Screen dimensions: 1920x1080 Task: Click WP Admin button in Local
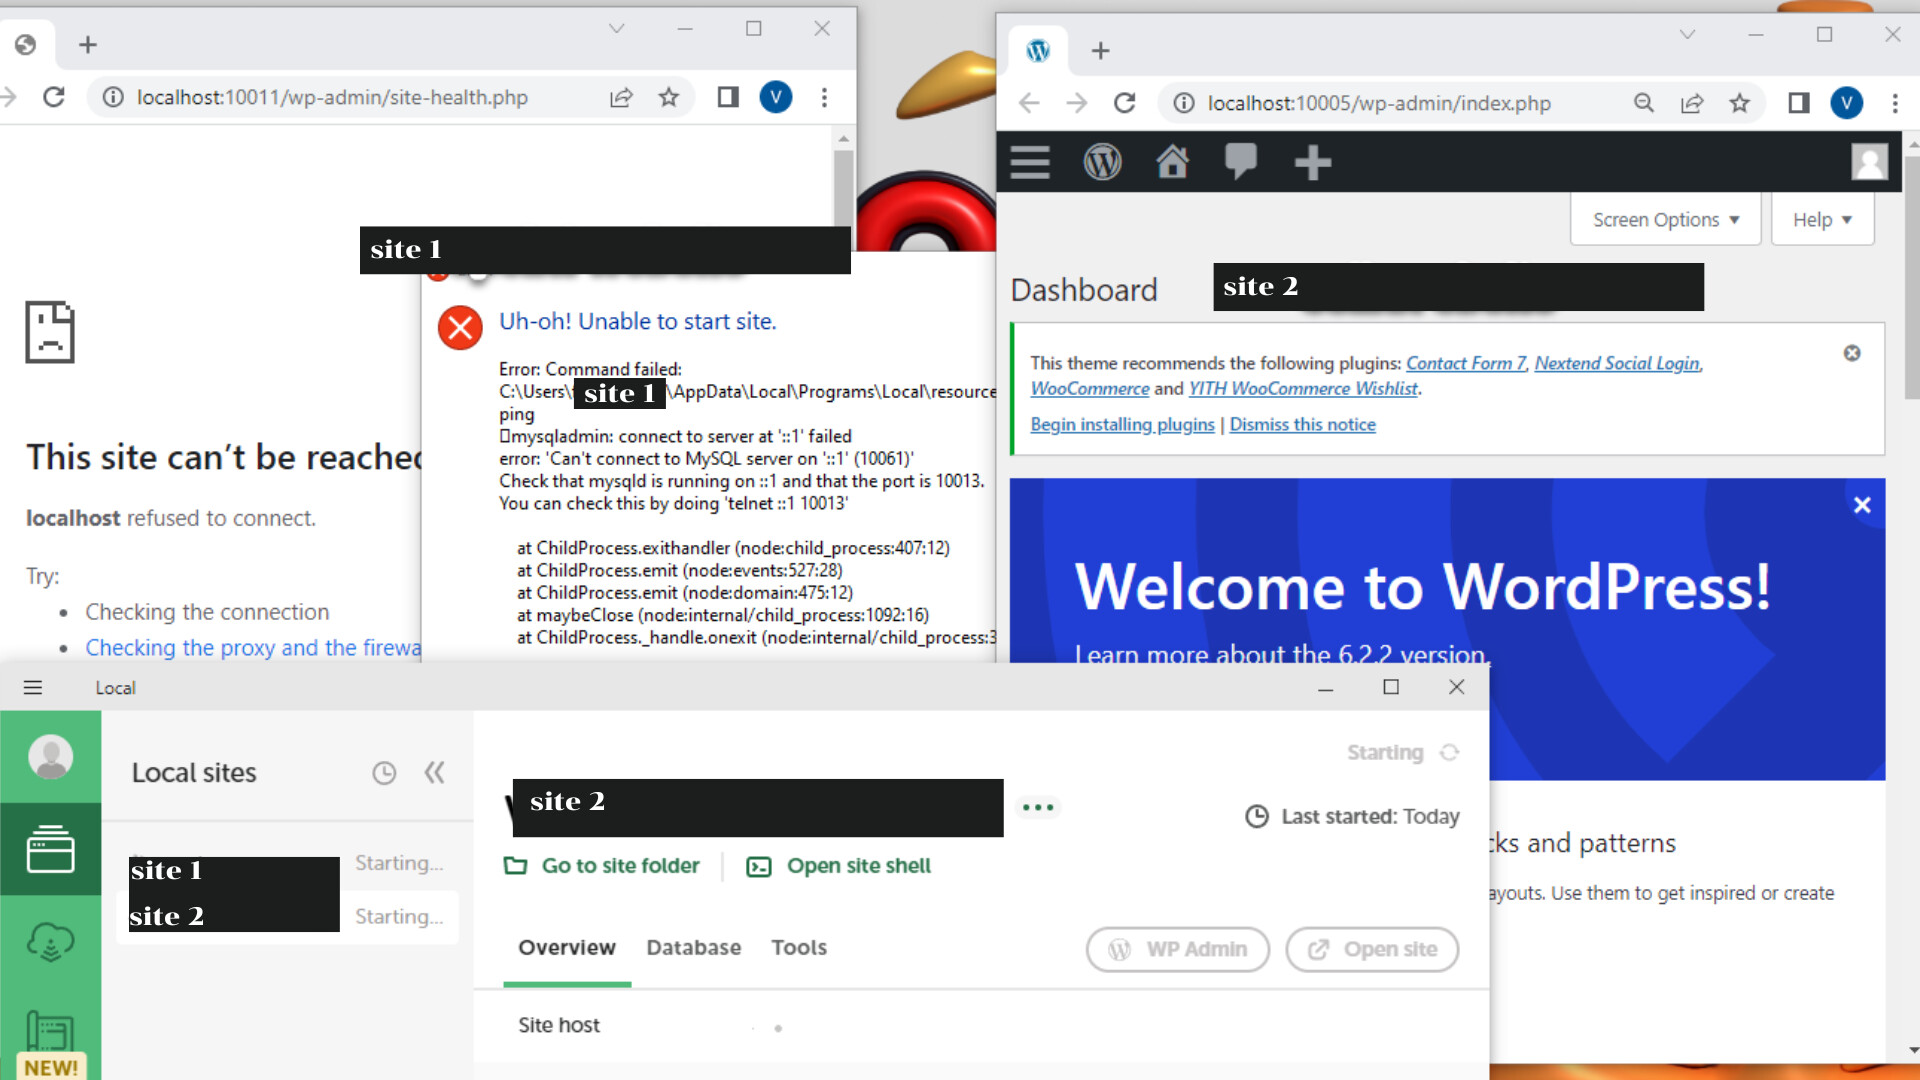click(1178, 949)
